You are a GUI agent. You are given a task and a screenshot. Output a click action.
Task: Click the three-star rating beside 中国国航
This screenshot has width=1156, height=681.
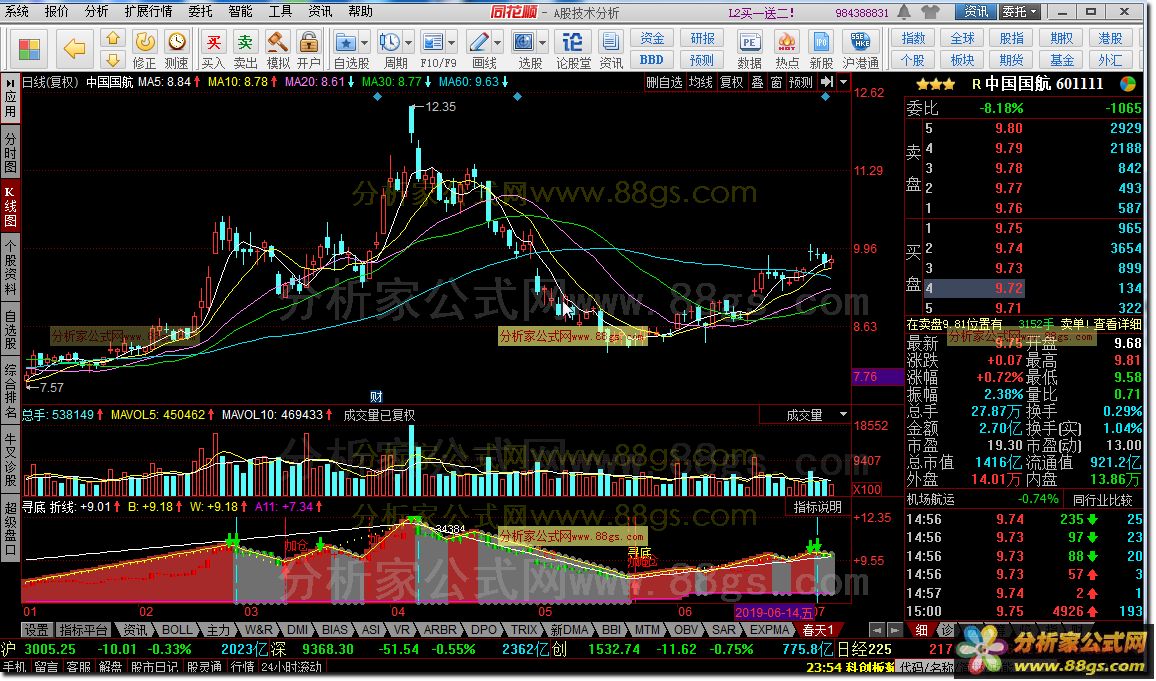(x=936, y=84)
